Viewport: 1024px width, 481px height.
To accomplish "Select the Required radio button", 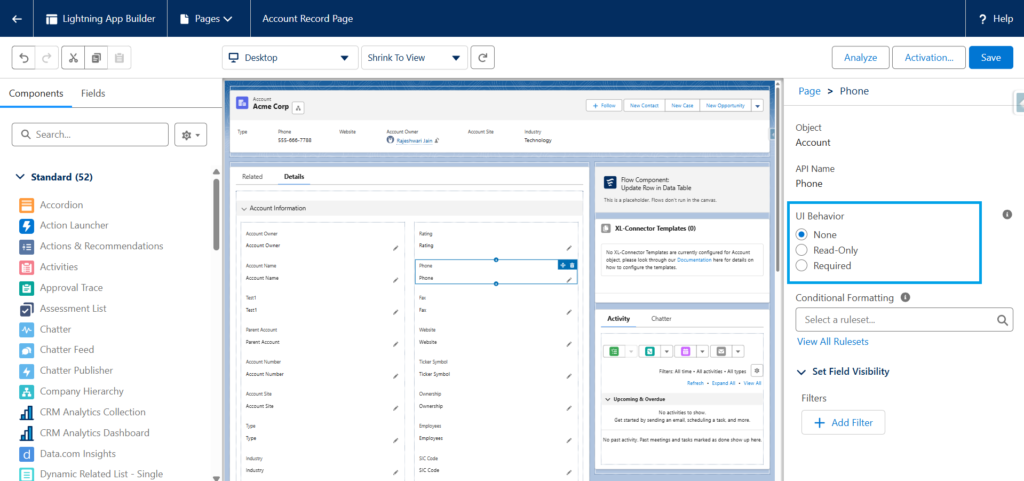I will pos(802,266).
